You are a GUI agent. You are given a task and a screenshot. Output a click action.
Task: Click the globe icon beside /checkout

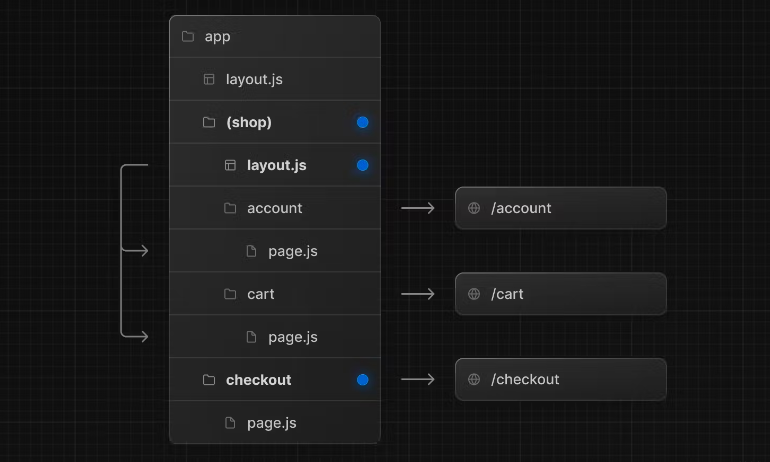[474, 379]
